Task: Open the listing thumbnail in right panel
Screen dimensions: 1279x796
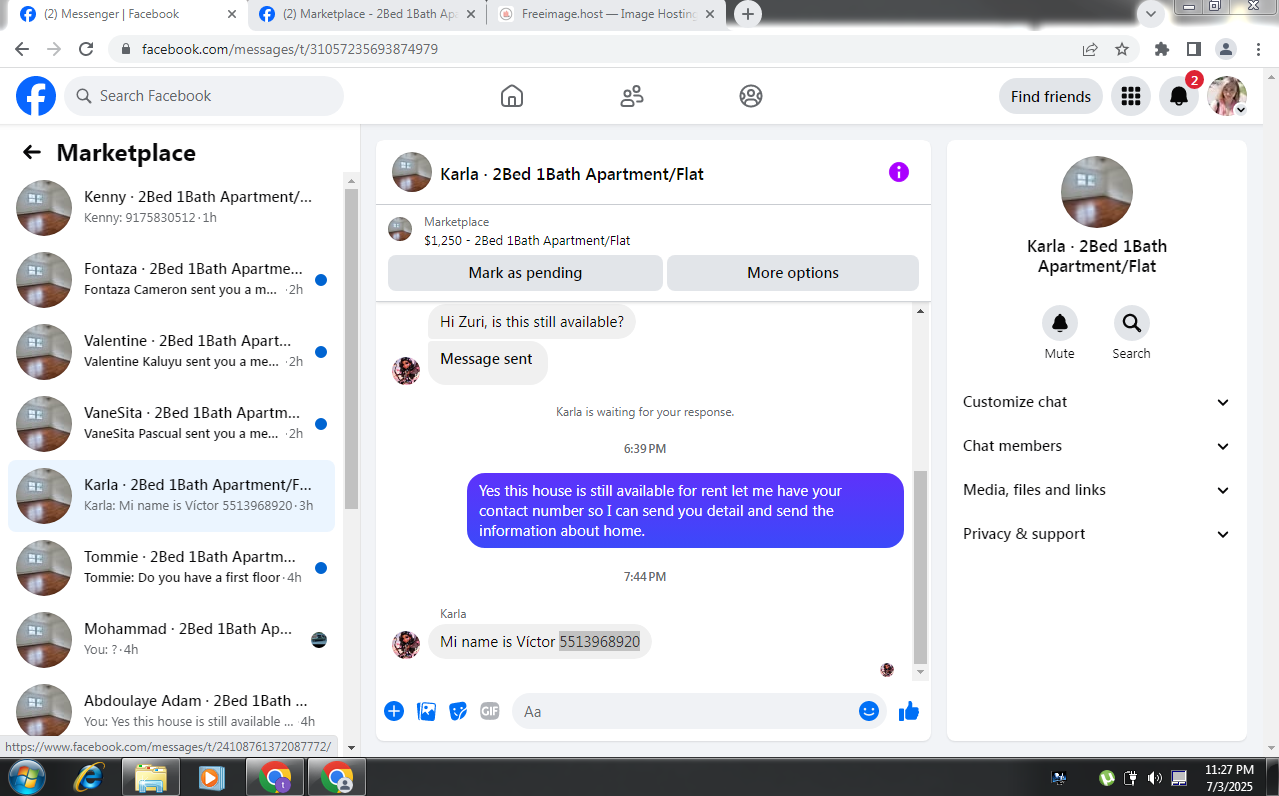Action: (1097, 192)
